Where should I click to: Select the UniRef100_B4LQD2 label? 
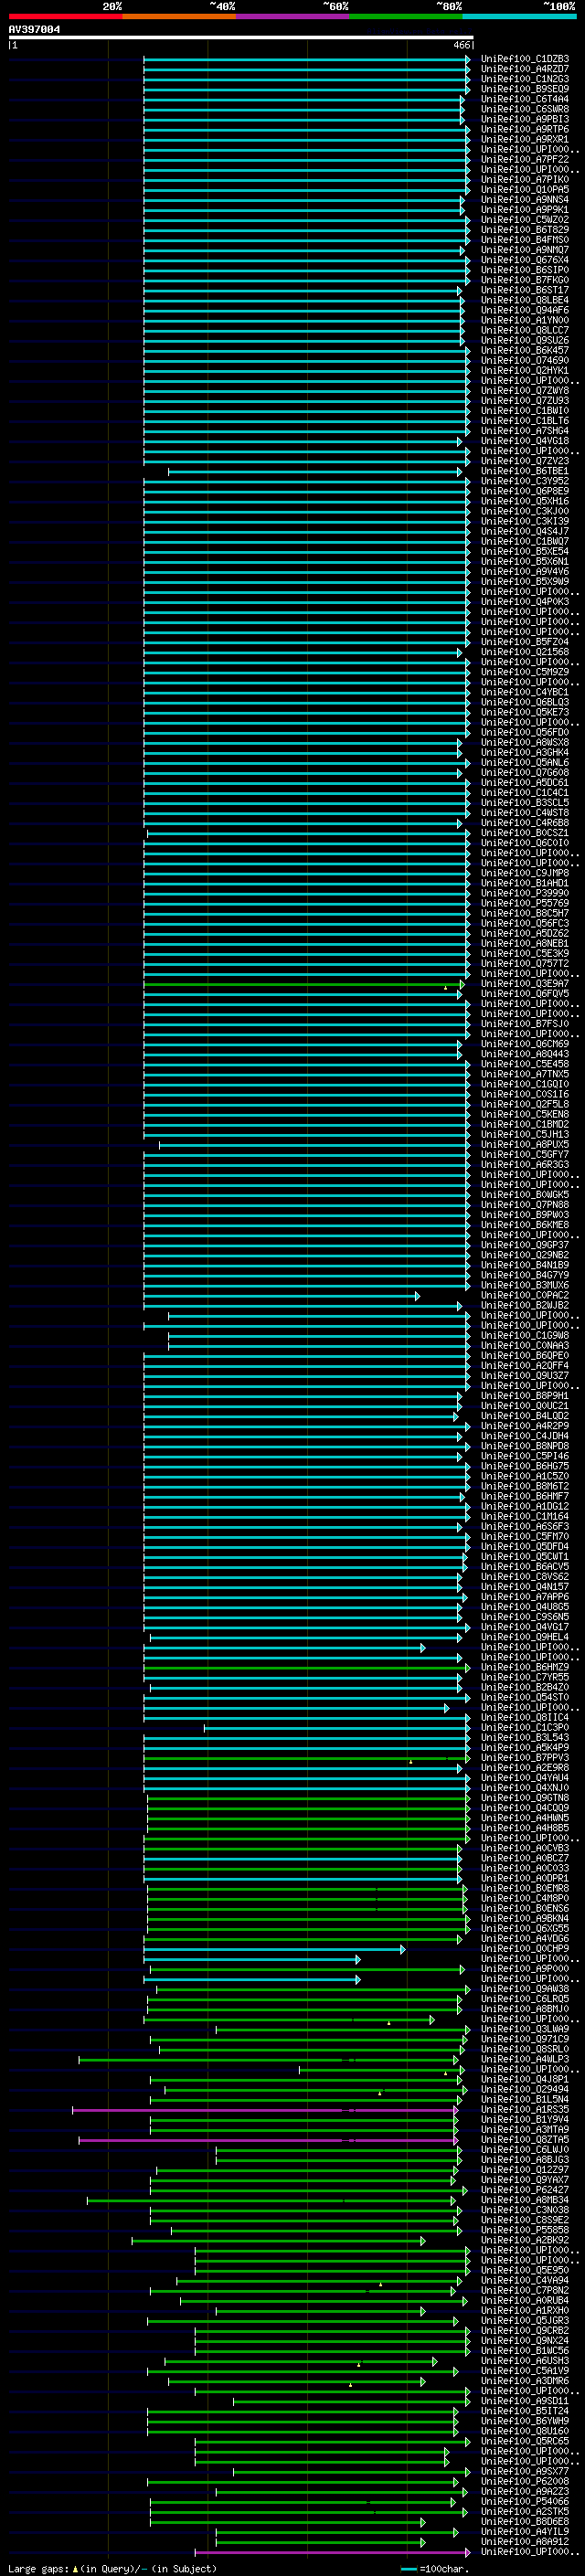pos(525,1416)
